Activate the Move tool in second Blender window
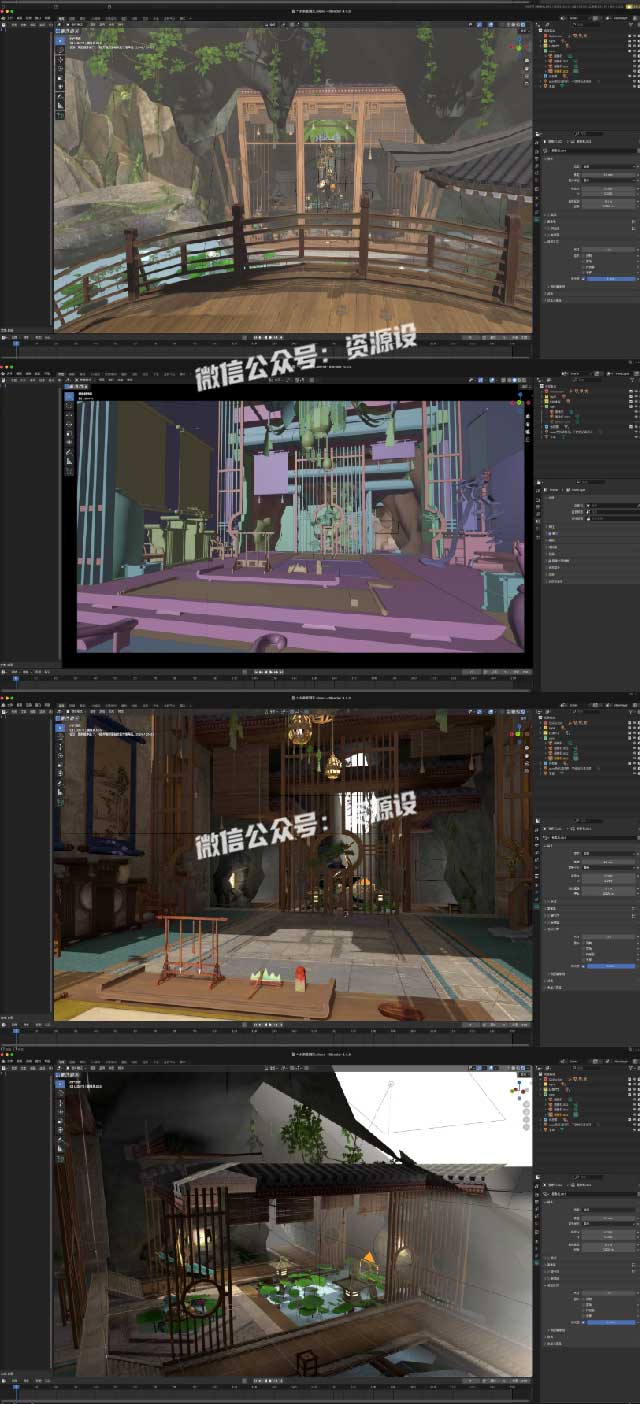The height and width of the screenshot is (1404, 640). click(x=69, y=415)
